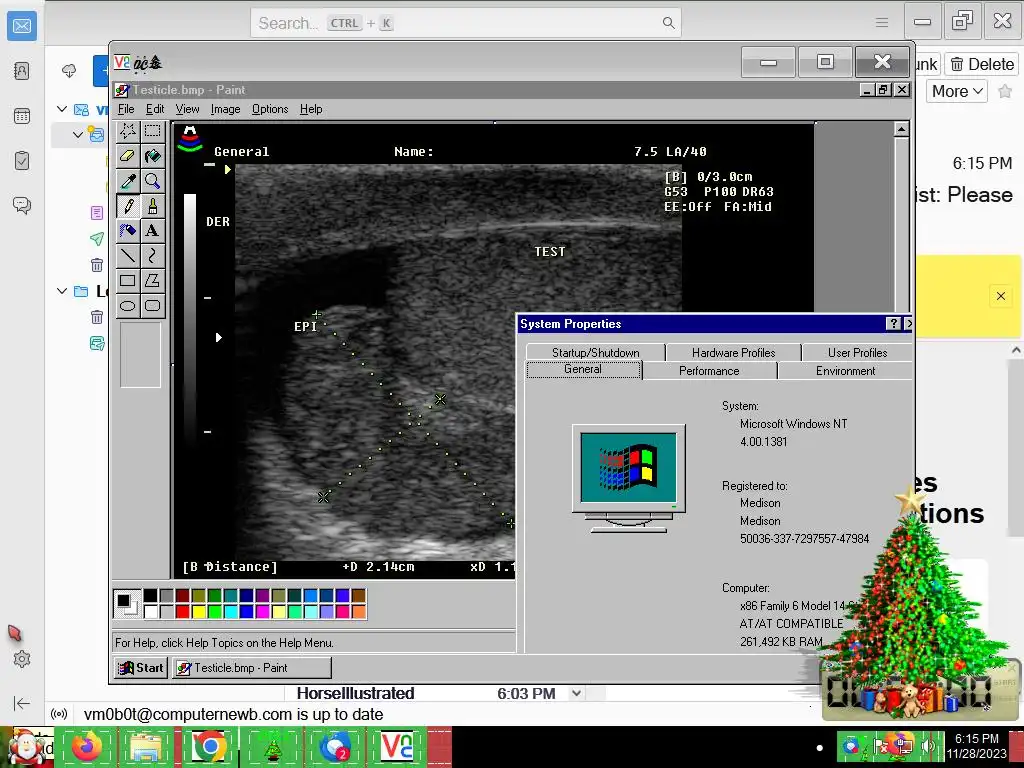Click the mail Search input field
This screenshot has width=1024, height=768.
466,23
